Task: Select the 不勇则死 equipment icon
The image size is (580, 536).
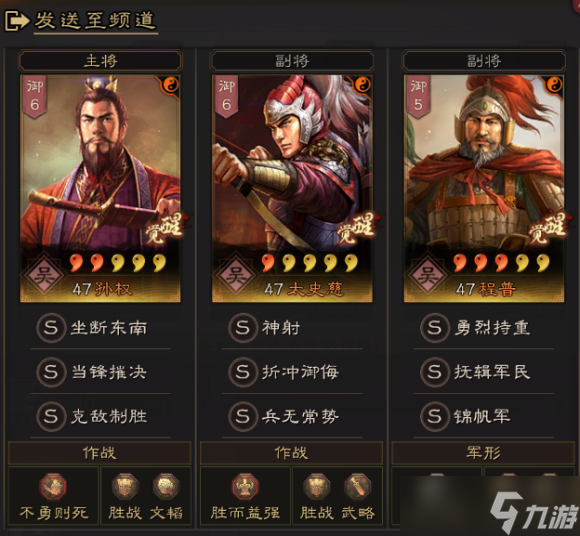Action: tap(53, 486)
